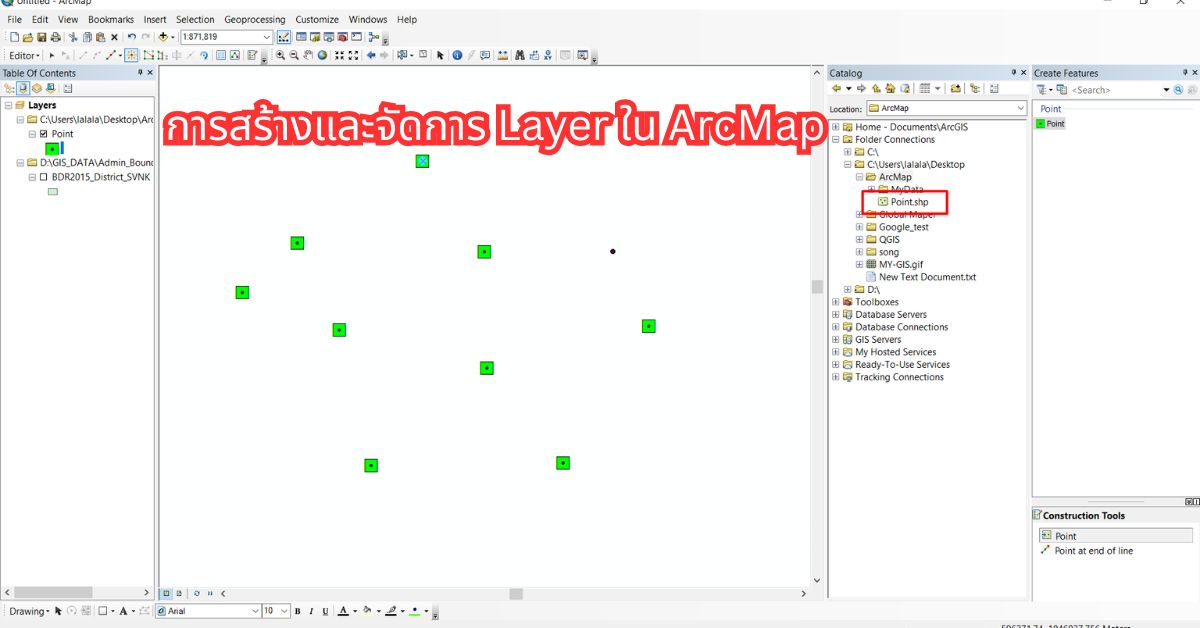Select the Zoom In tool
The width and height of the screenshot is (1200, 628).
click(x=280, y=55)
